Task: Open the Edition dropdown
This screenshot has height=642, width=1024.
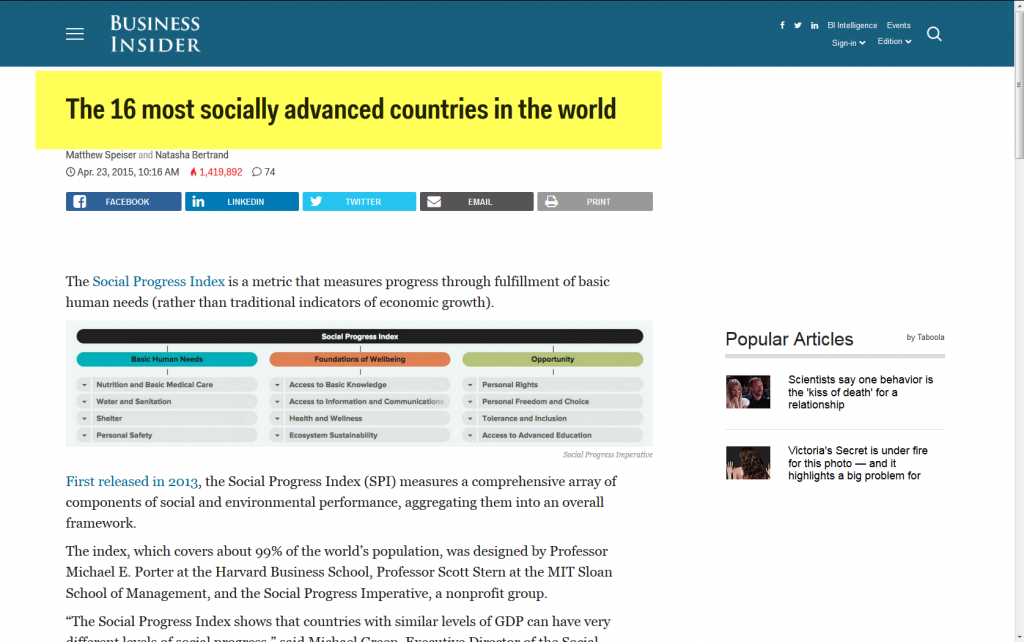Action: pyautogui.click(x=894, y=42)
